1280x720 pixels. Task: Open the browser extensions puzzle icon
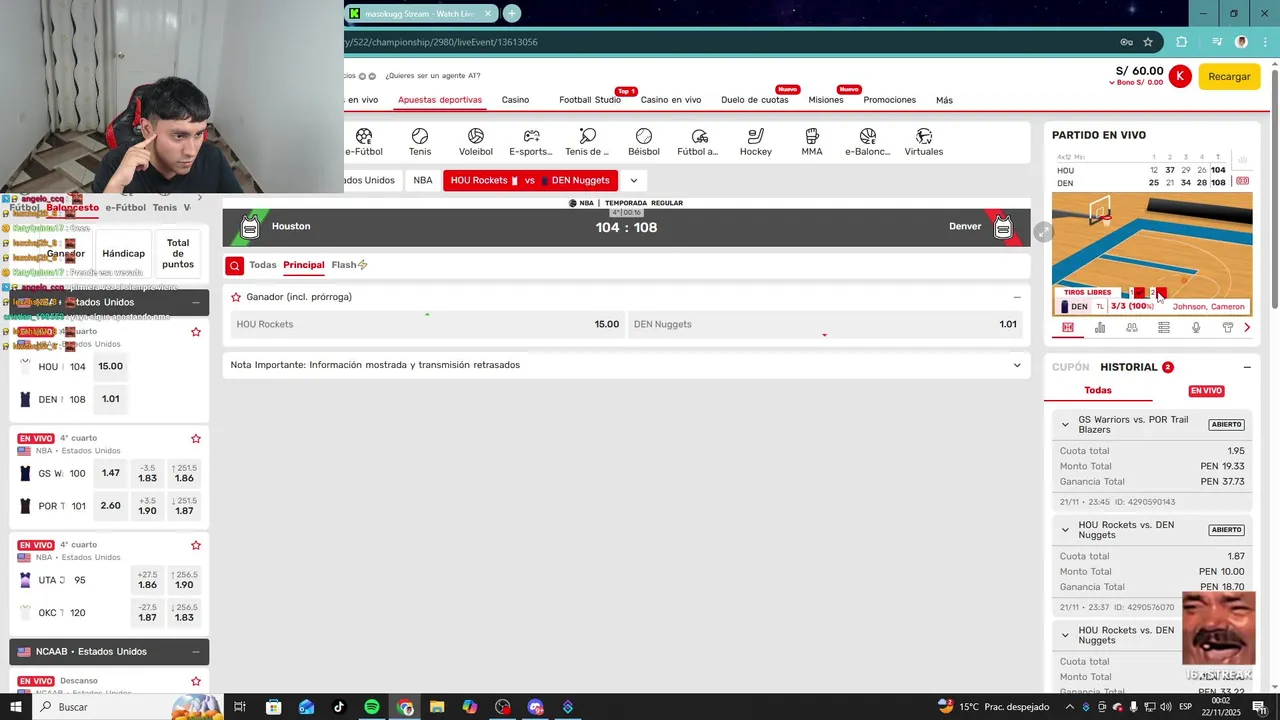[x=1181, y=42]
